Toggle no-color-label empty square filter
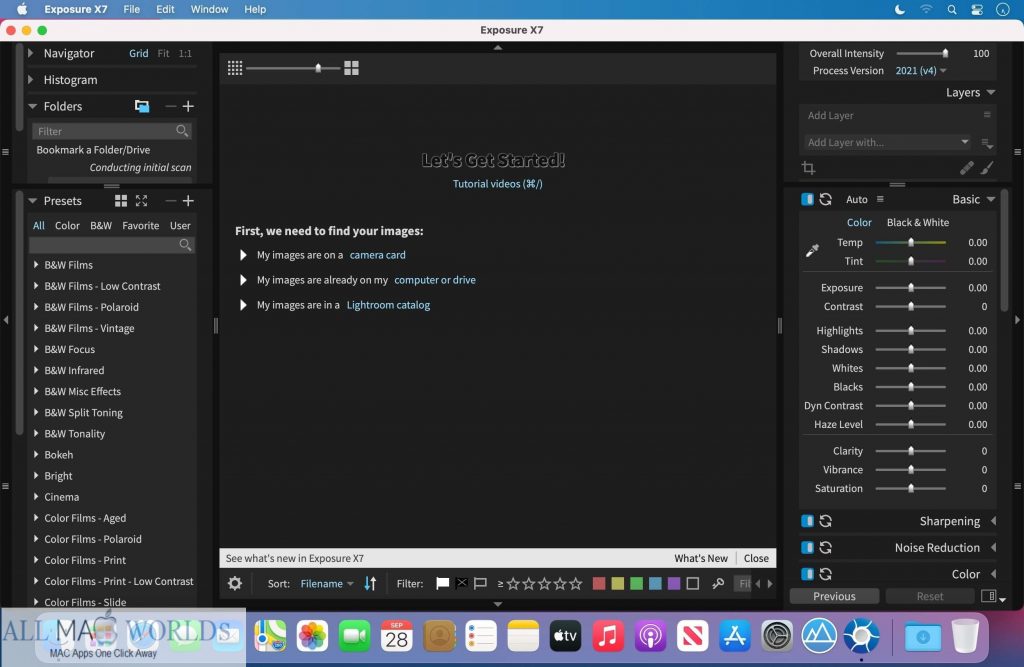The height and width of the screenshot is (667, 1024). point(693,583)
